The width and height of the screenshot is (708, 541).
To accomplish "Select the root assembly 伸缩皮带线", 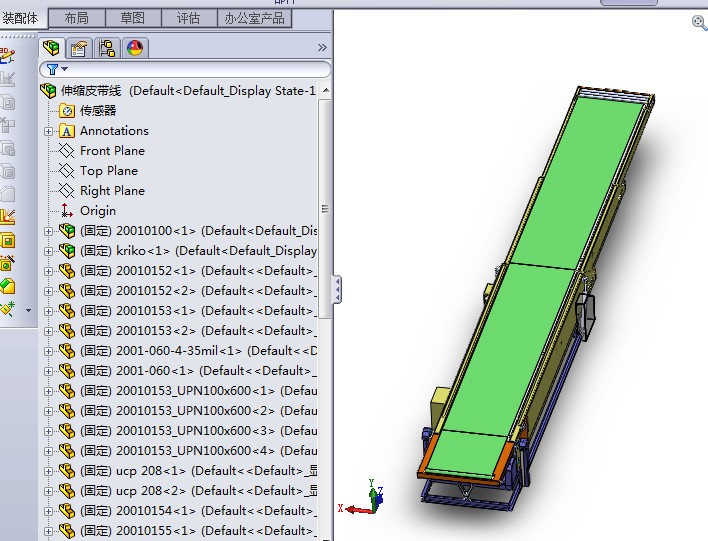I will [178, 91].
